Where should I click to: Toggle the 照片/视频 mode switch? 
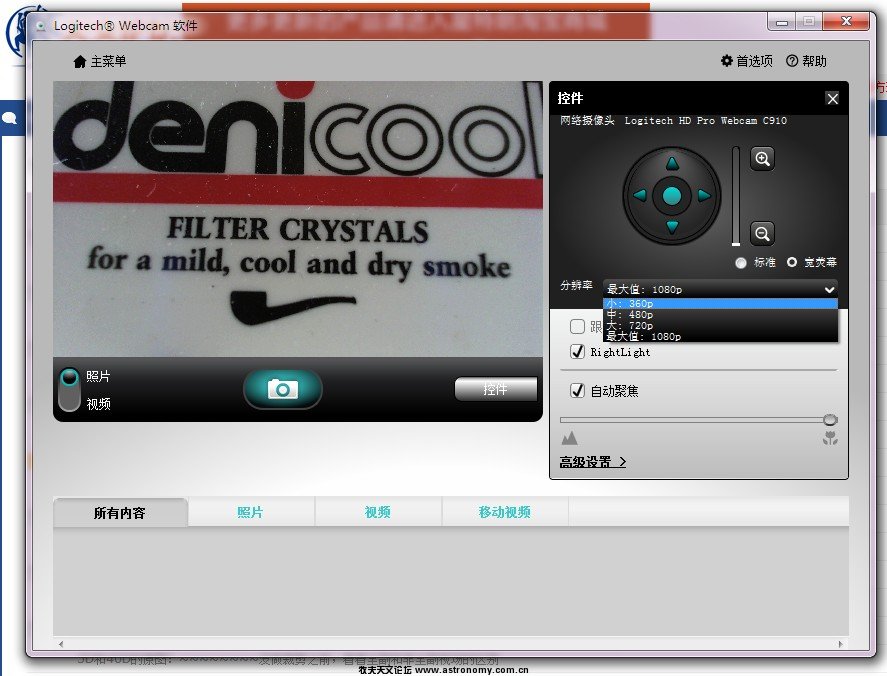pyautogui.click(x=70, y=389)
